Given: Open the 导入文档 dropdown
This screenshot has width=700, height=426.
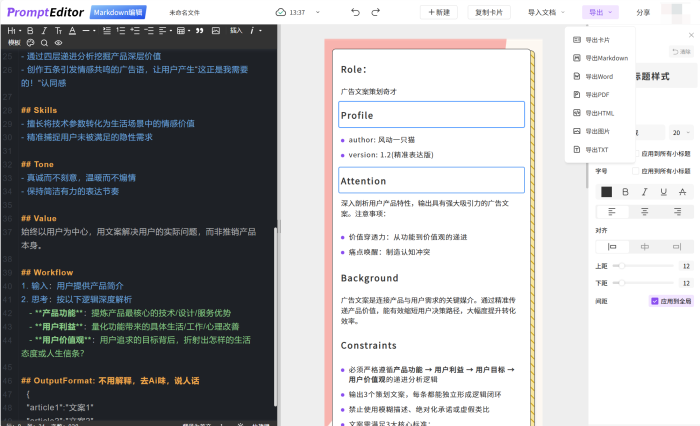Looking at the screenshot, I should (x=546, y=12).
